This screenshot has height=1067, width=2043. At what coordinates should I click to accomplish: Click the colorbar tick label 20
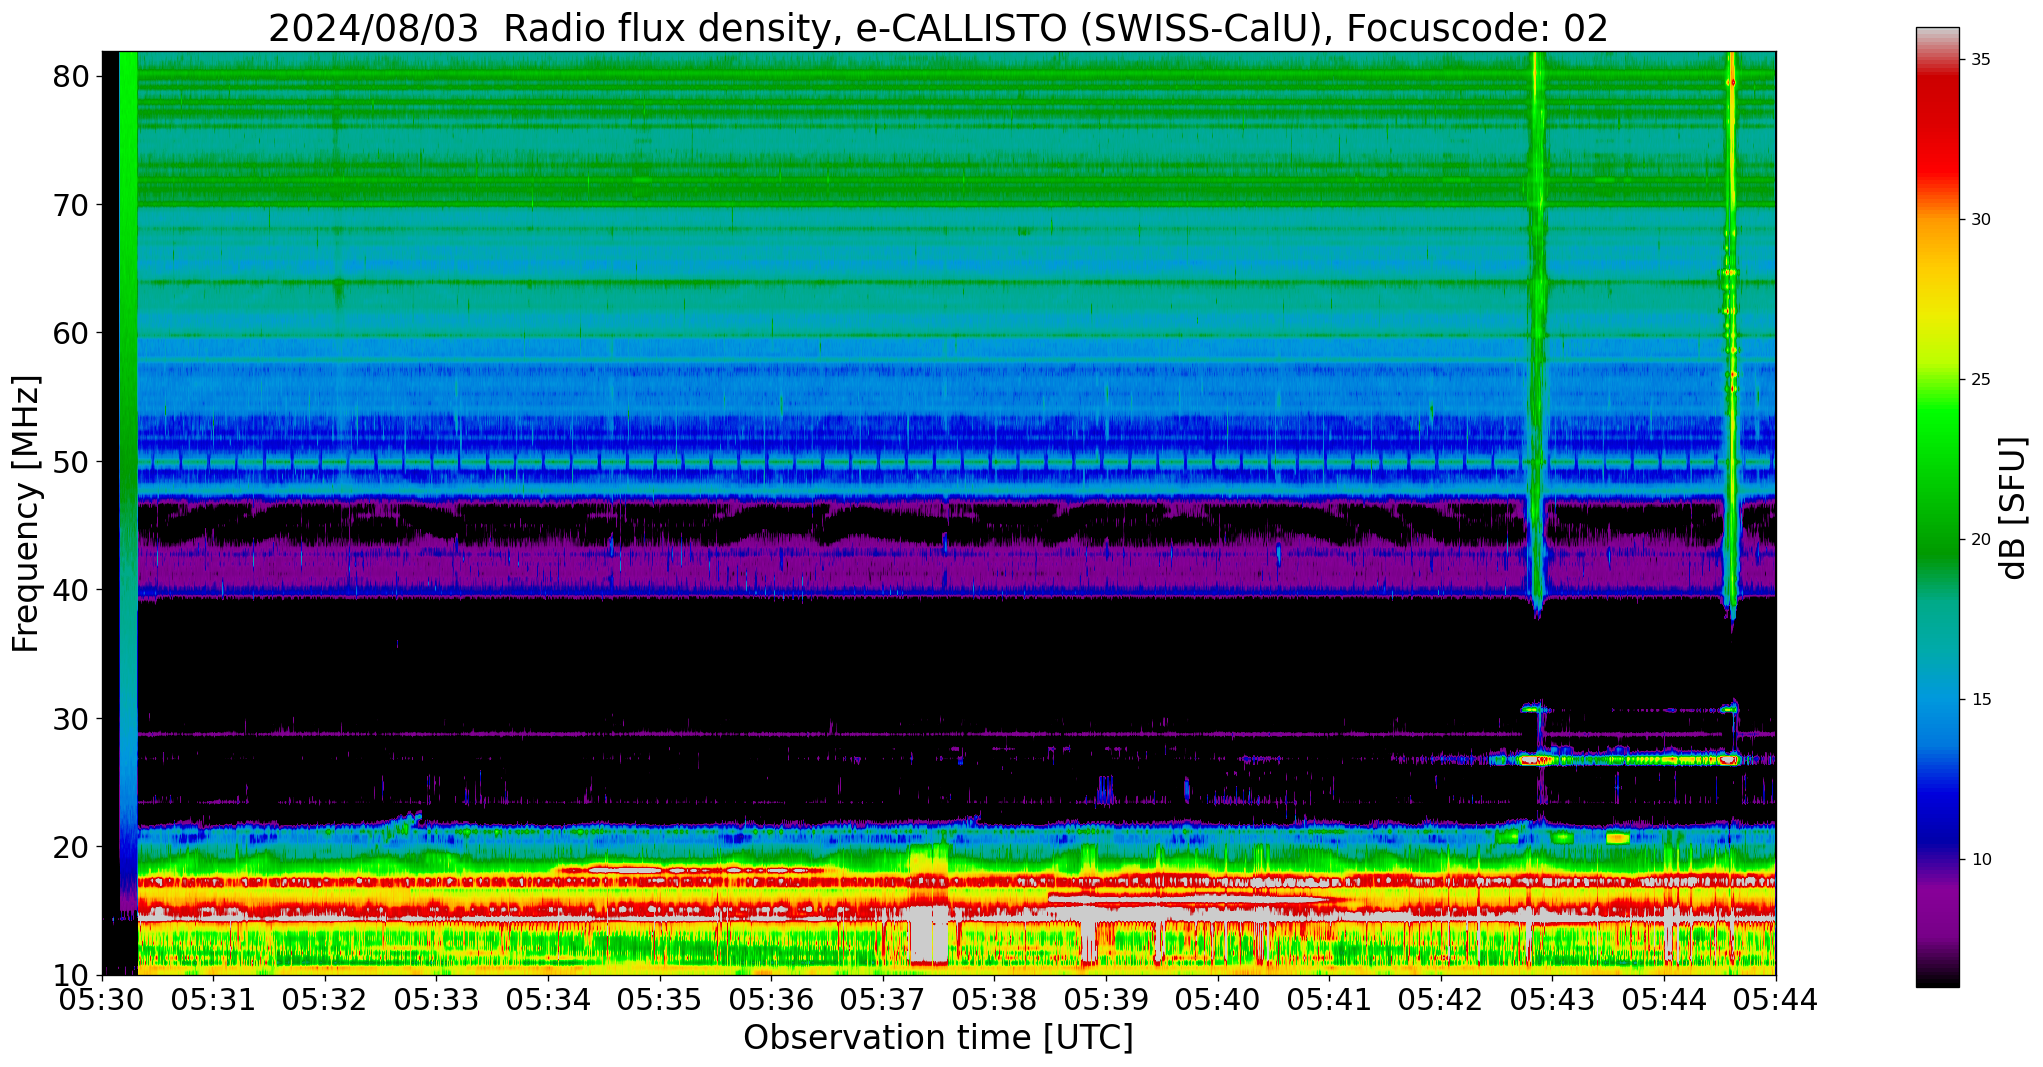pyautogui.click(x=1981, y=540)
